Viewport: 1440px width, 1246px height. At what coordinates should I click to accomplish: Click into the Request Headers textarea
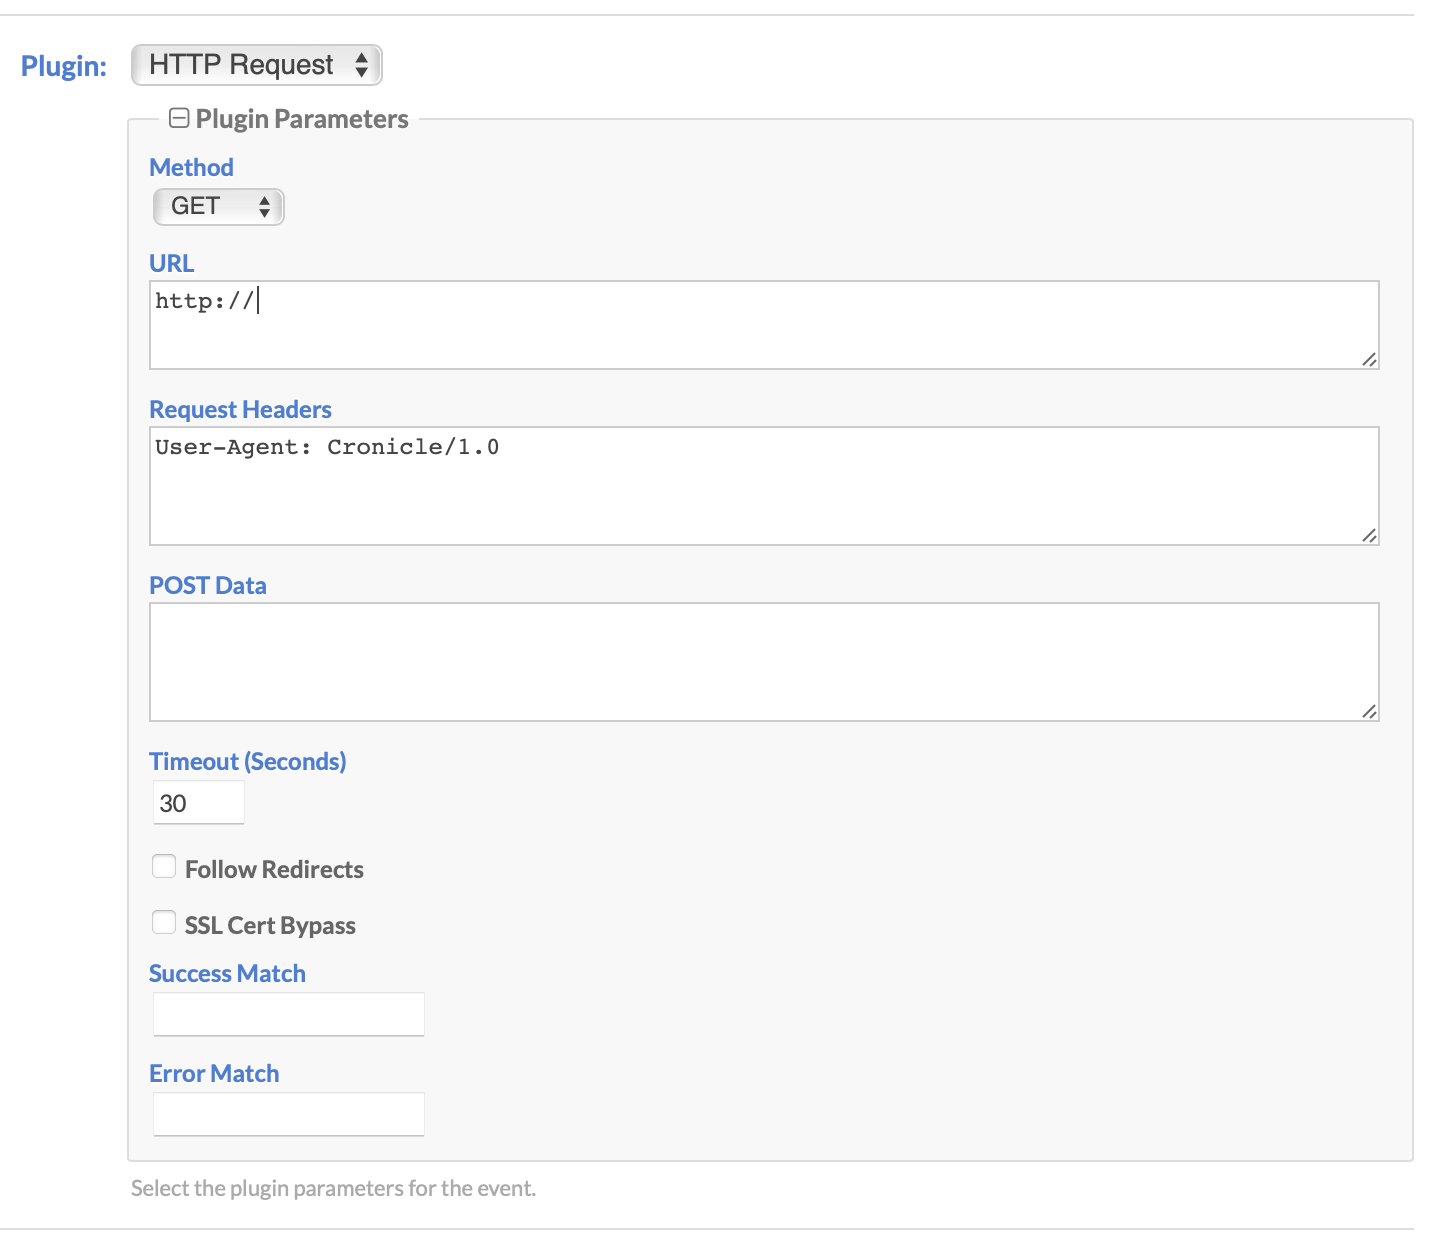(764, 486)
